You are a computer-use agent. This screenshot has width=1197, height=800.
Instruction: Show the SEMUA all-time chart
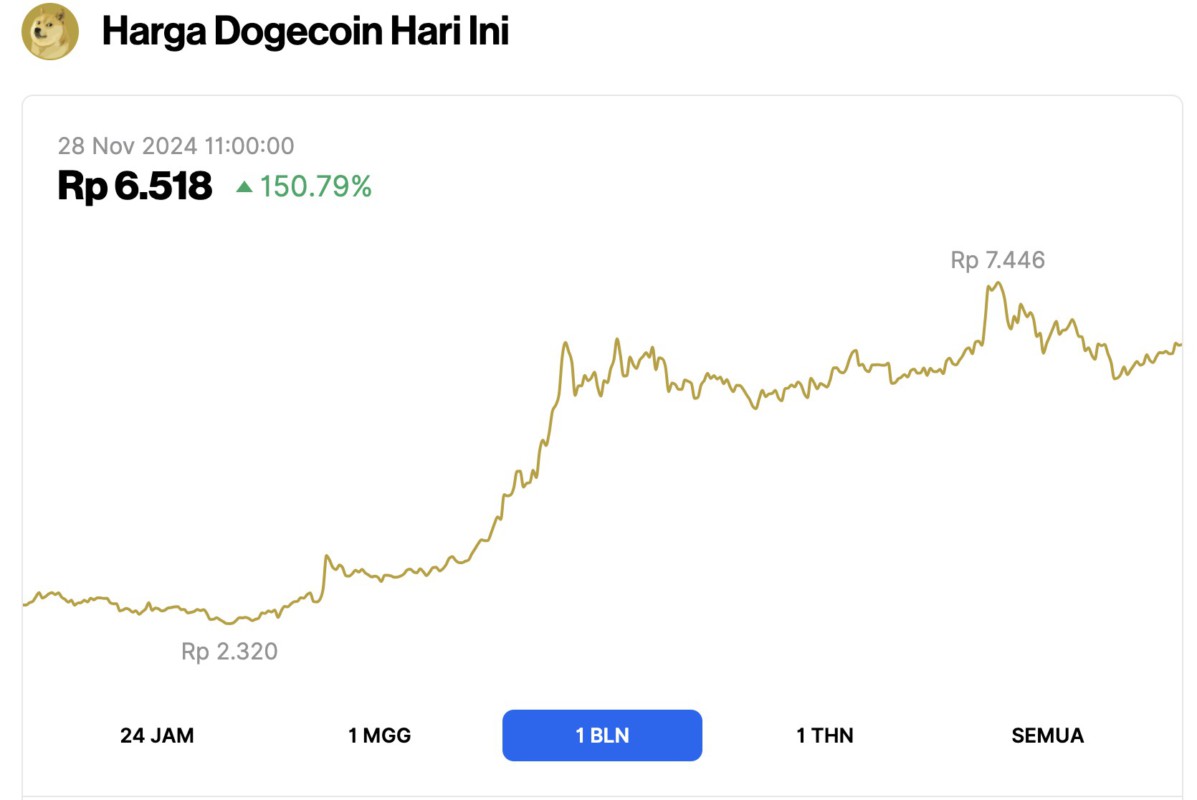[1046, 735]
